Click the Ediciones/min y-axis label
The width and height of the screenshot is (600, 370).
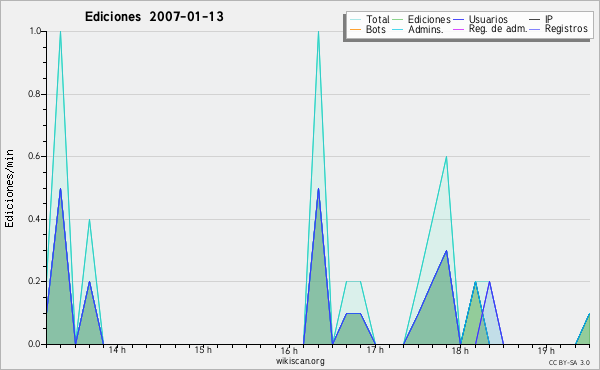(x=9, y=188)
